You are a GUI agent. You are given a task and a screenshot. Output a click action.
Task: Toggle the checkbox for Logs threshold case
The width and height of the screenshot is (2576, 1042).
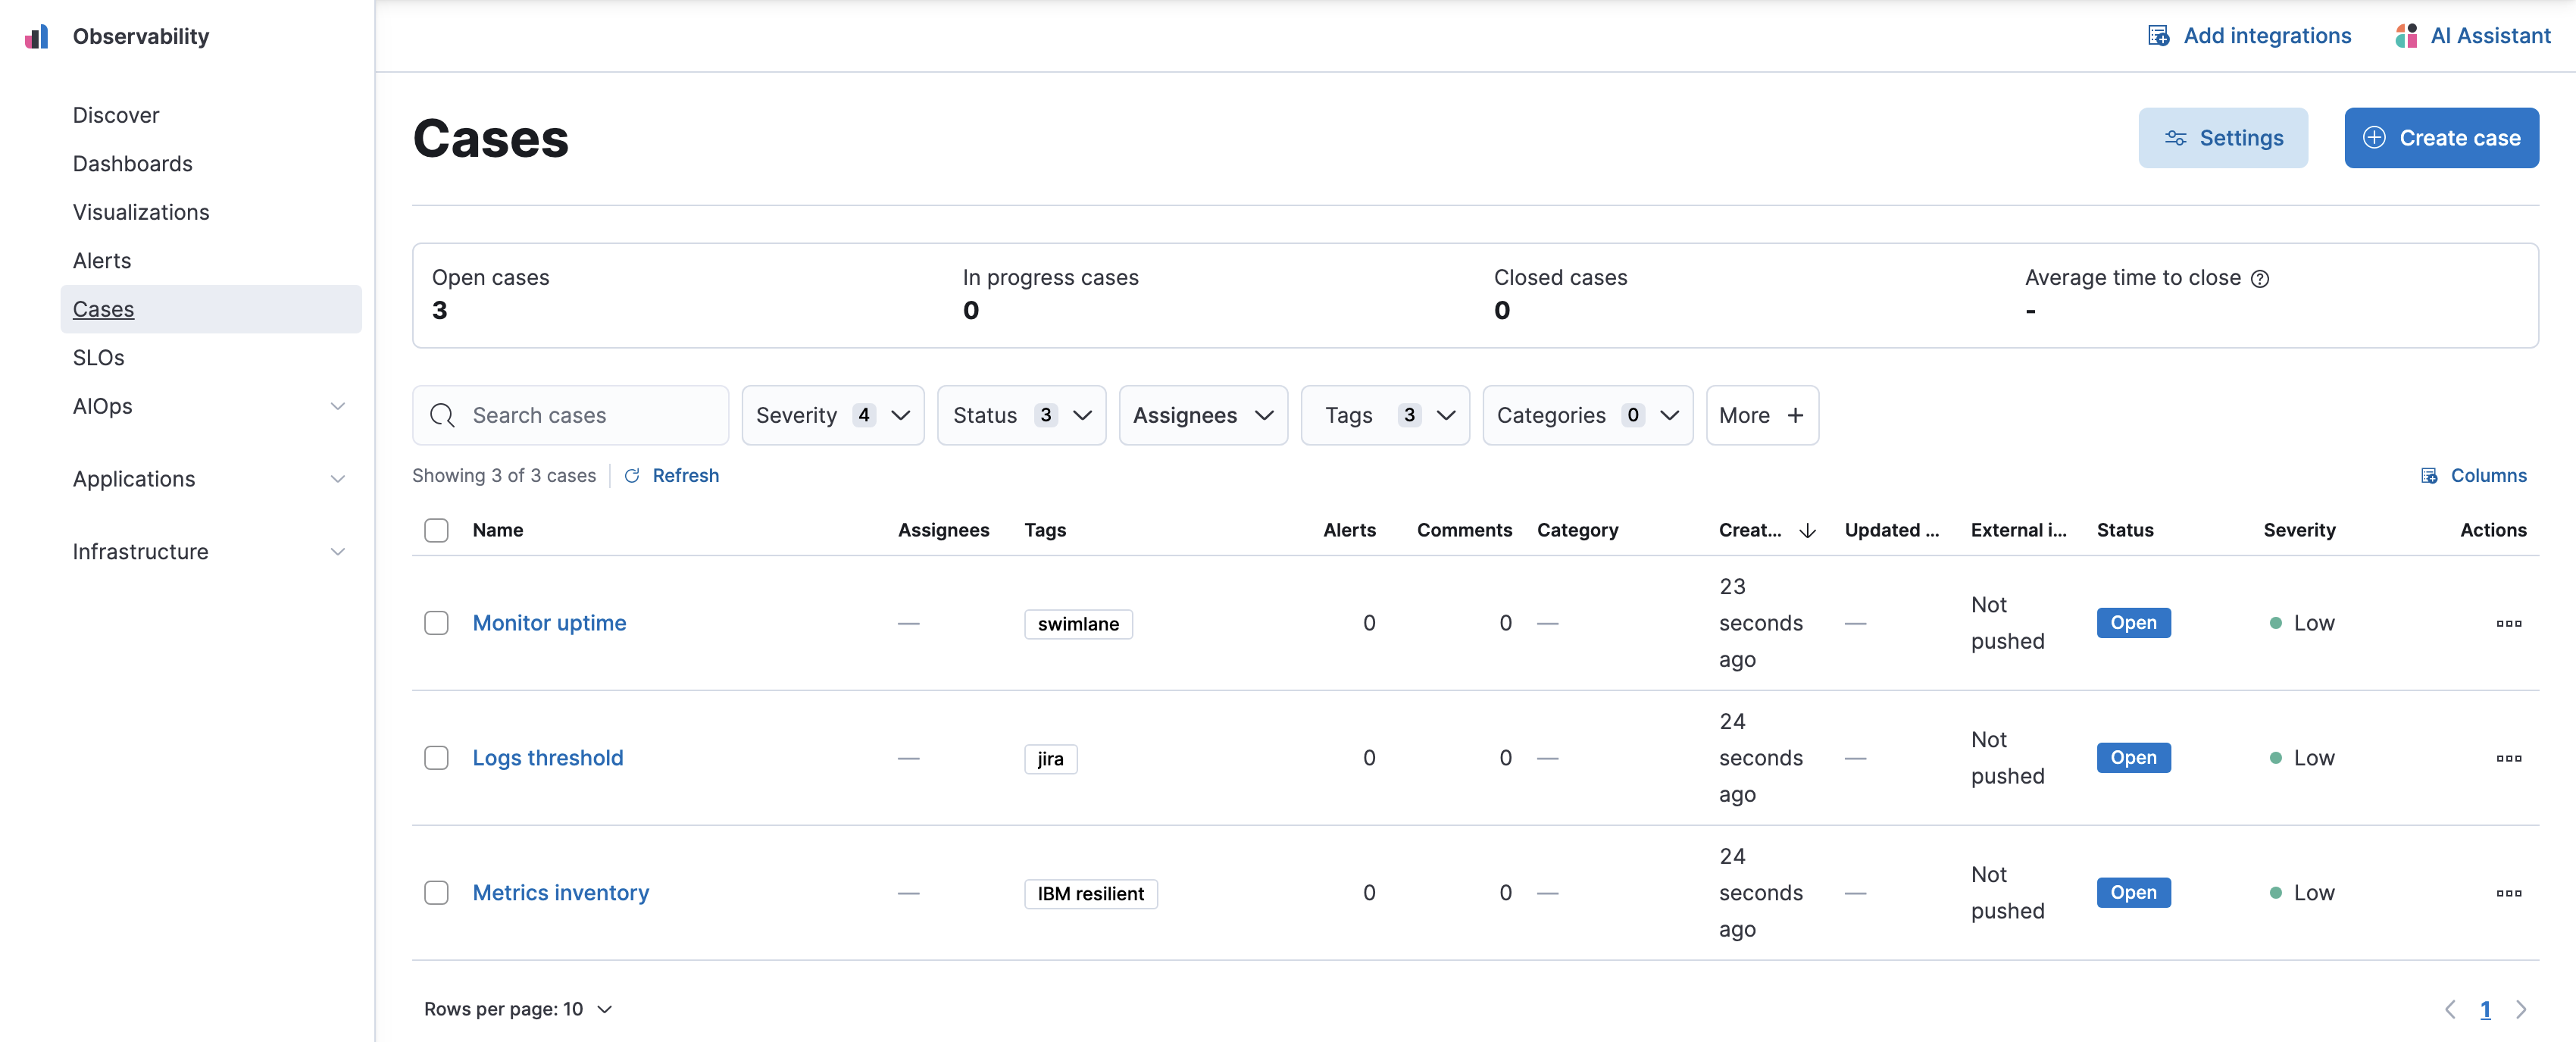coord(436,756)
